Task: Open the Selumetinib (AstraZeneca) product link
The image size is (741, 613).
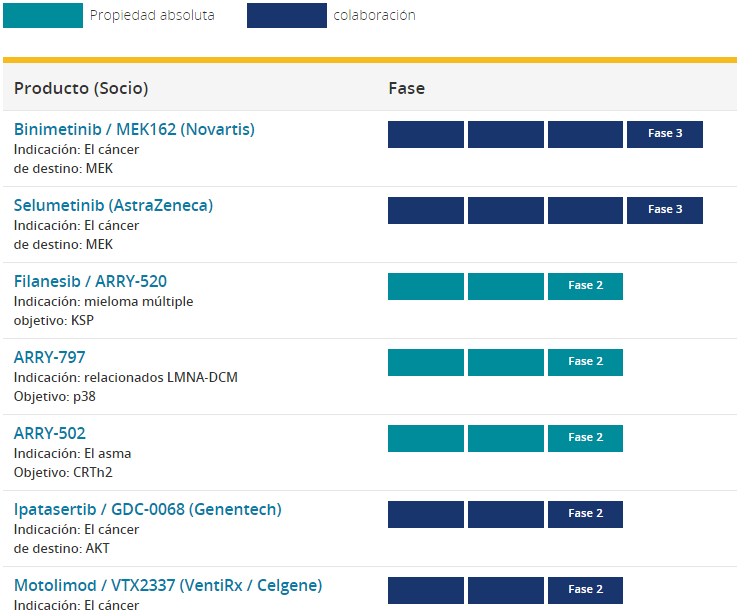Action: 113,205
